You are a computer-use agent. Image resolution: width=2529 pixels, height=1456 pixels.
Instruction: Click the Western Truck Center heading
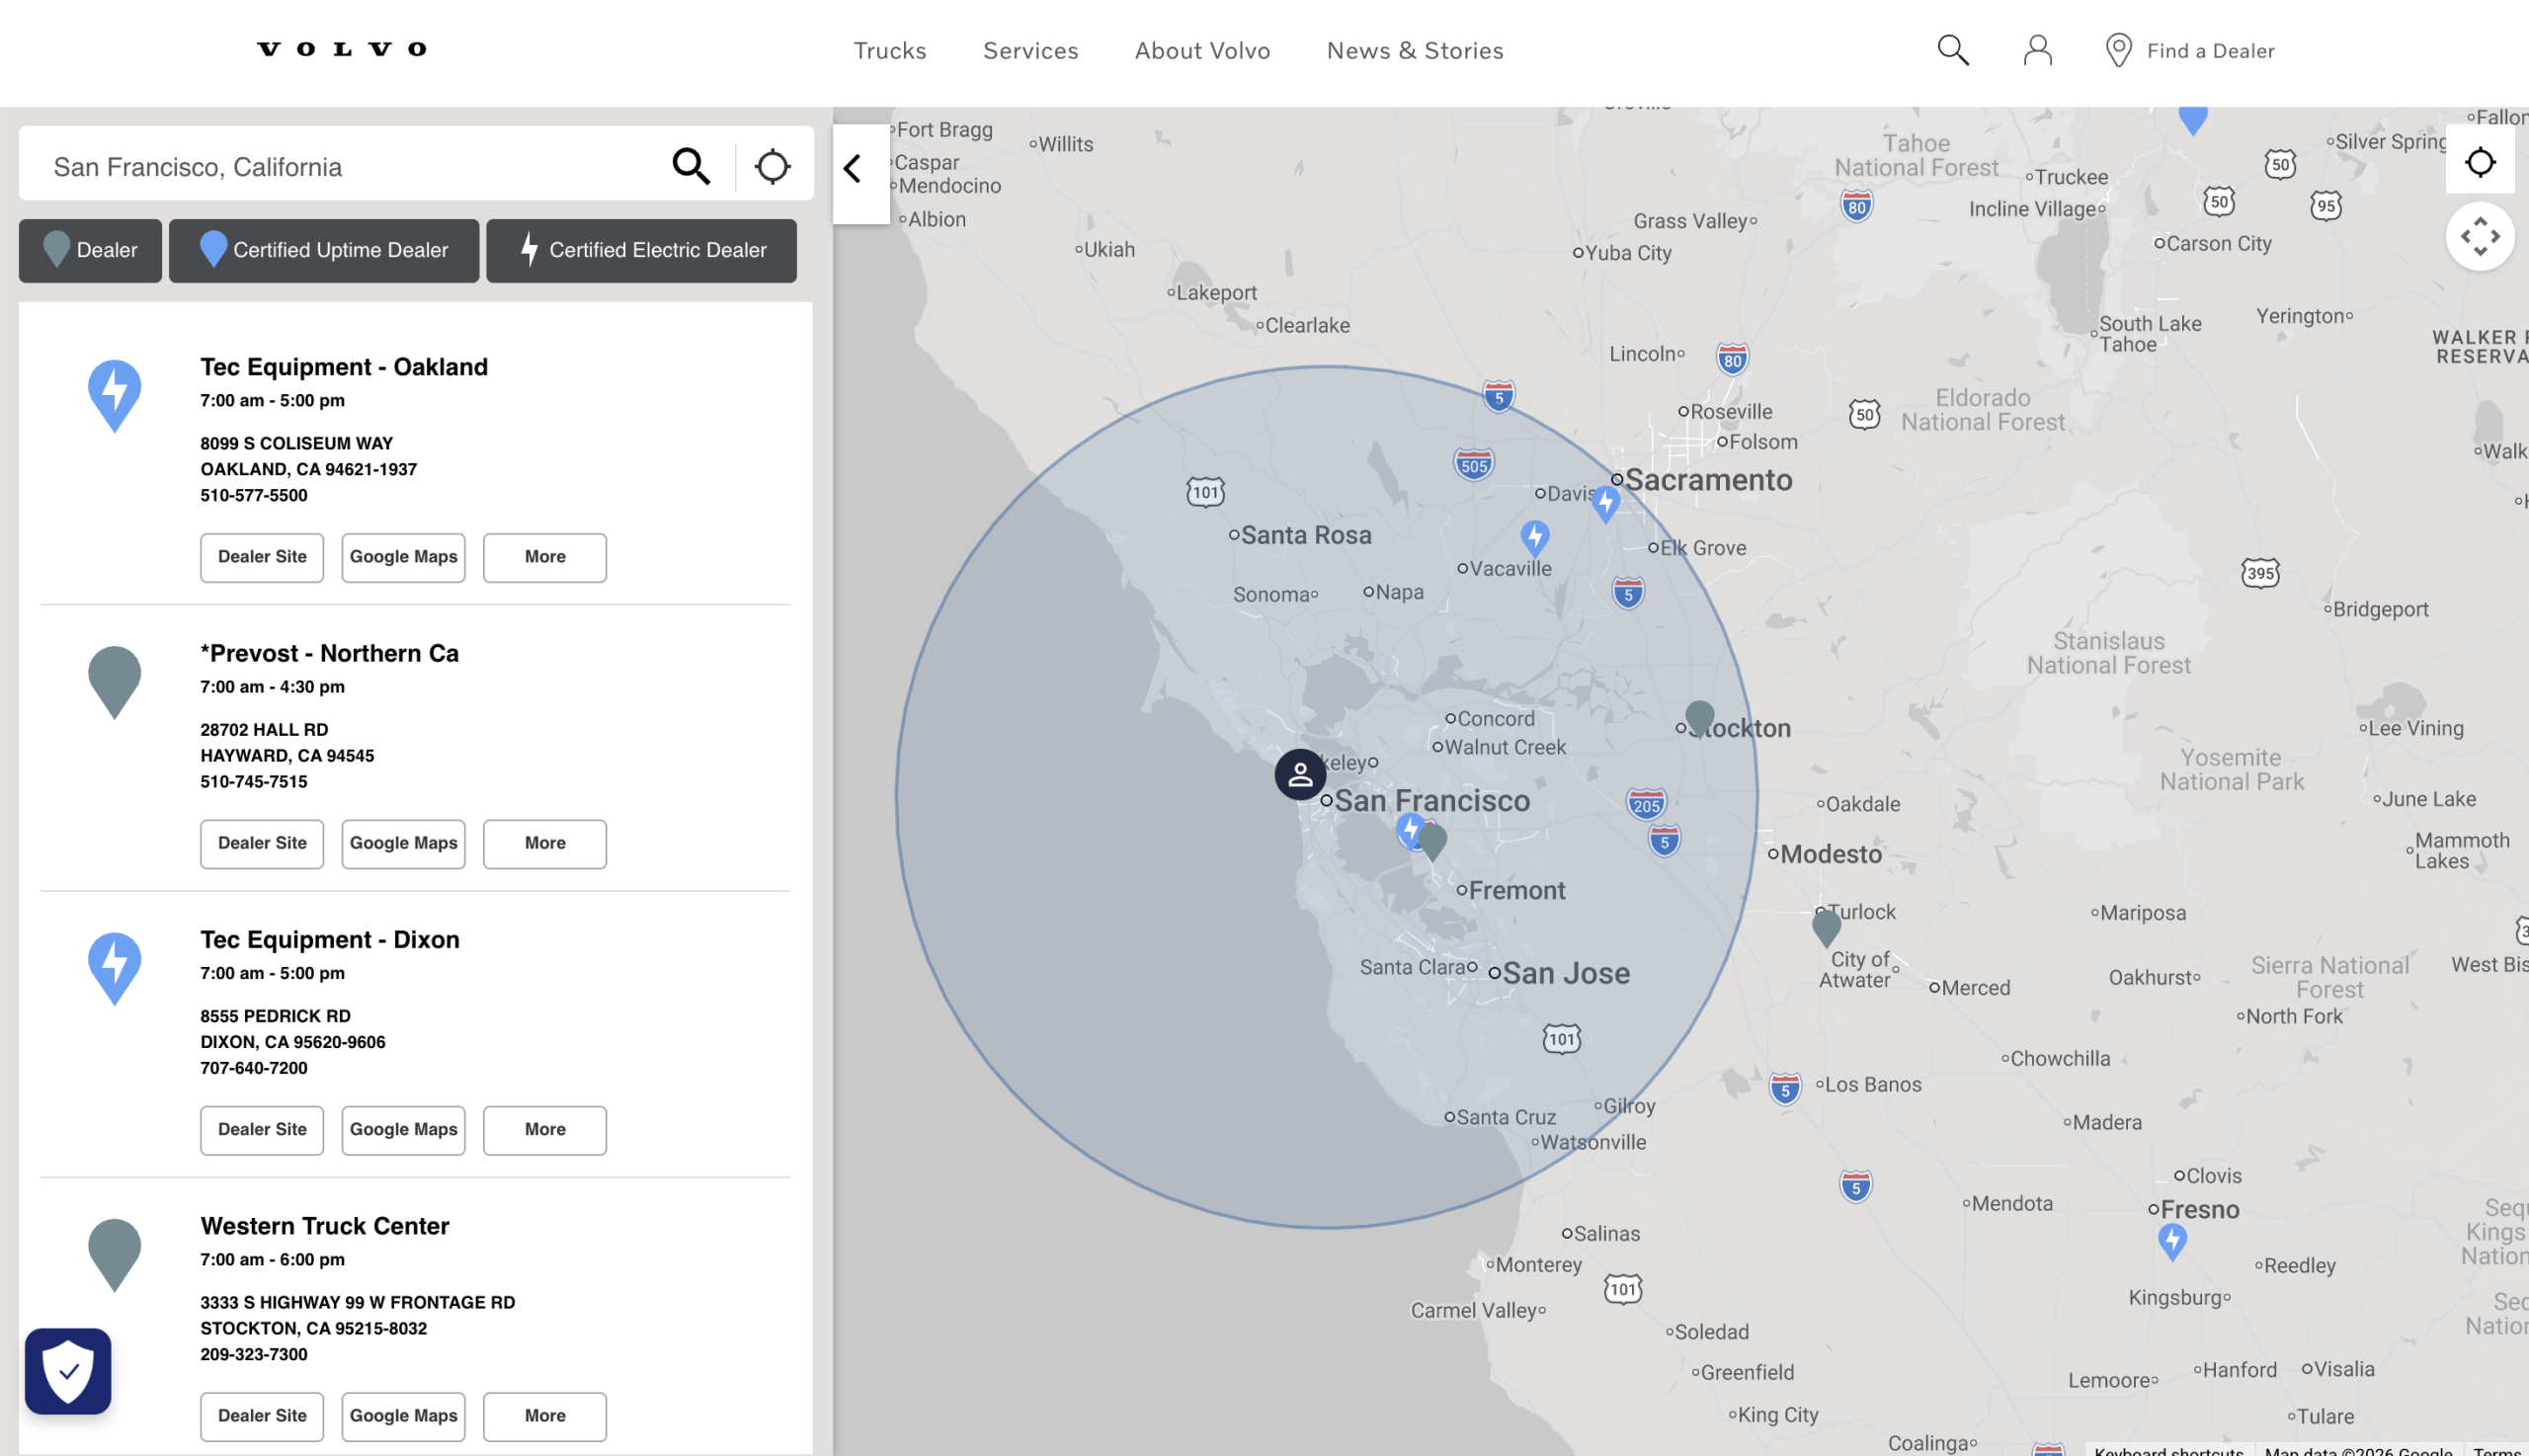325,1226
